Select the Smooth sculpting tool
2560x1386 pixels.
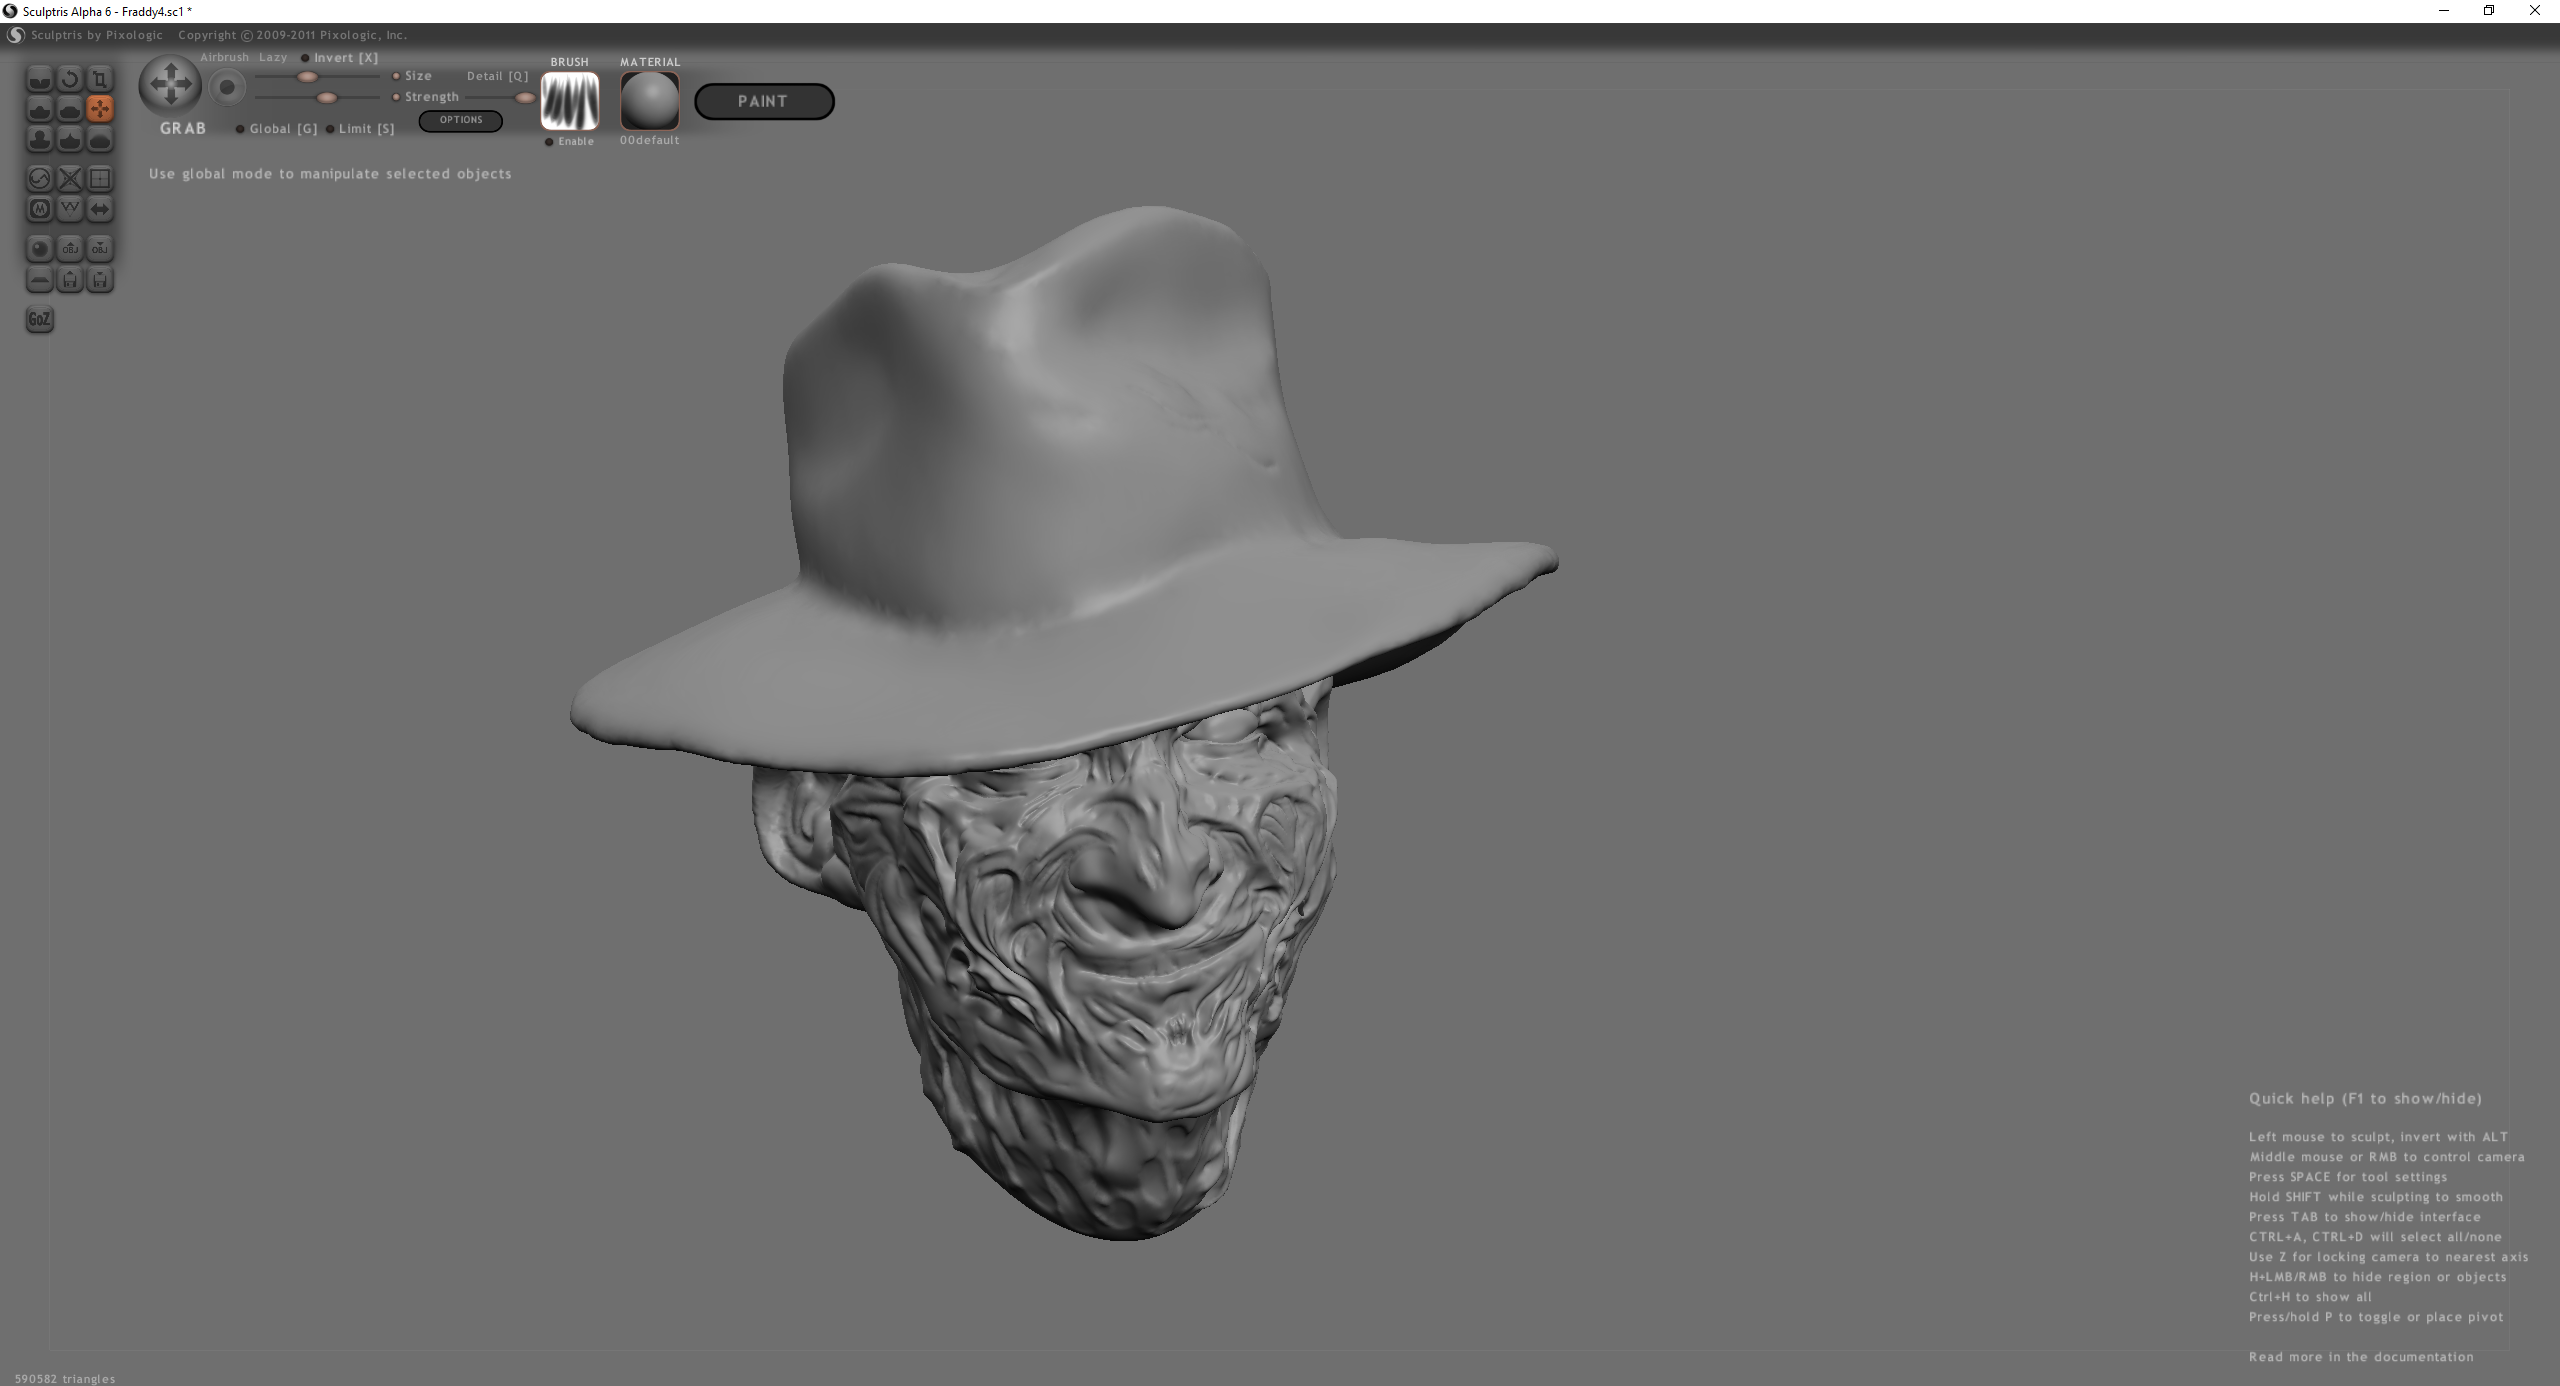click(x=100, y=139)
